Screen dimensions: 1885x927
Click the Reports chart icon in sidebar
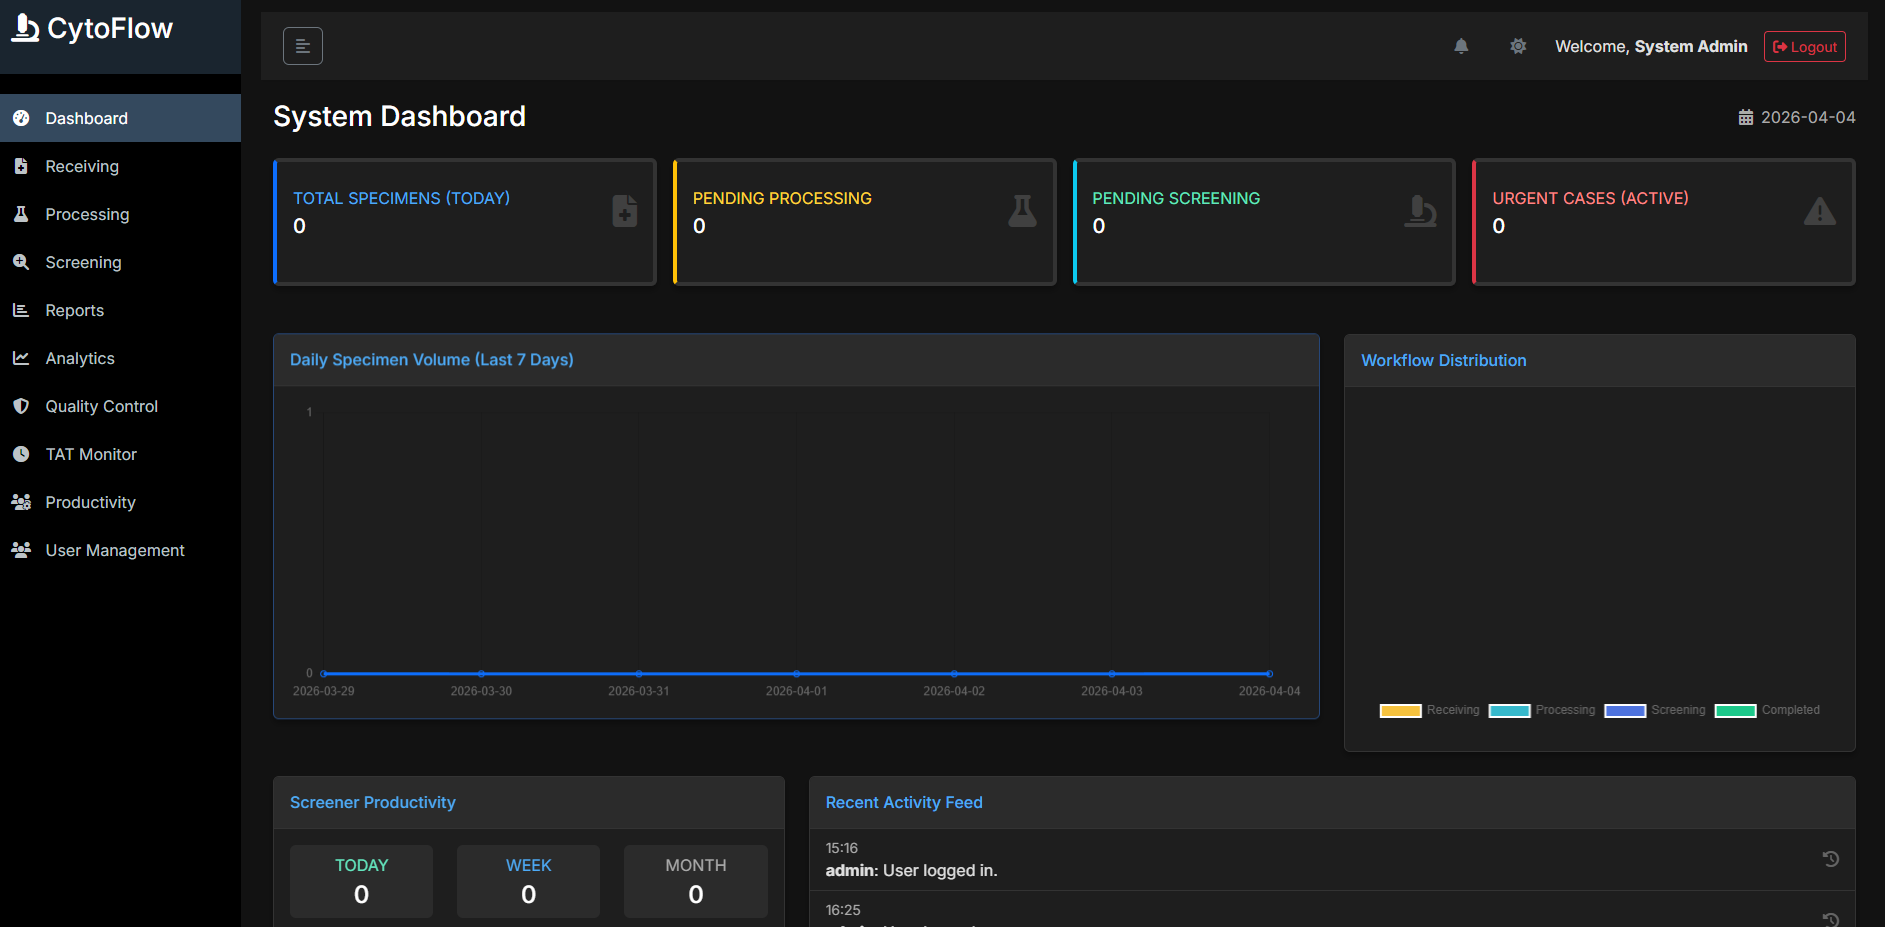point(21,310)
